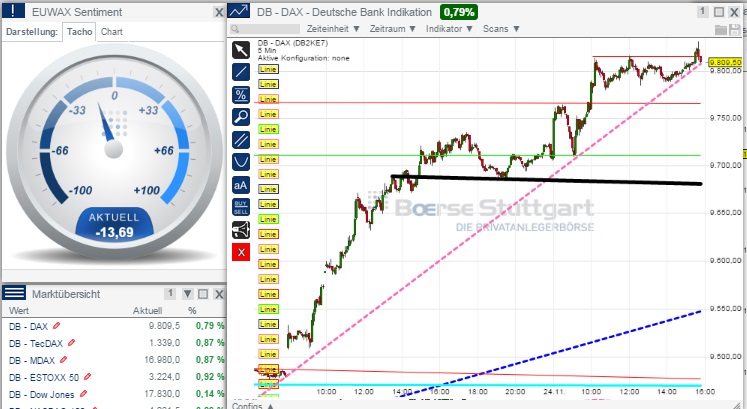Click the pencil icon next to DB - TecDAX

[x=71, y=342]
